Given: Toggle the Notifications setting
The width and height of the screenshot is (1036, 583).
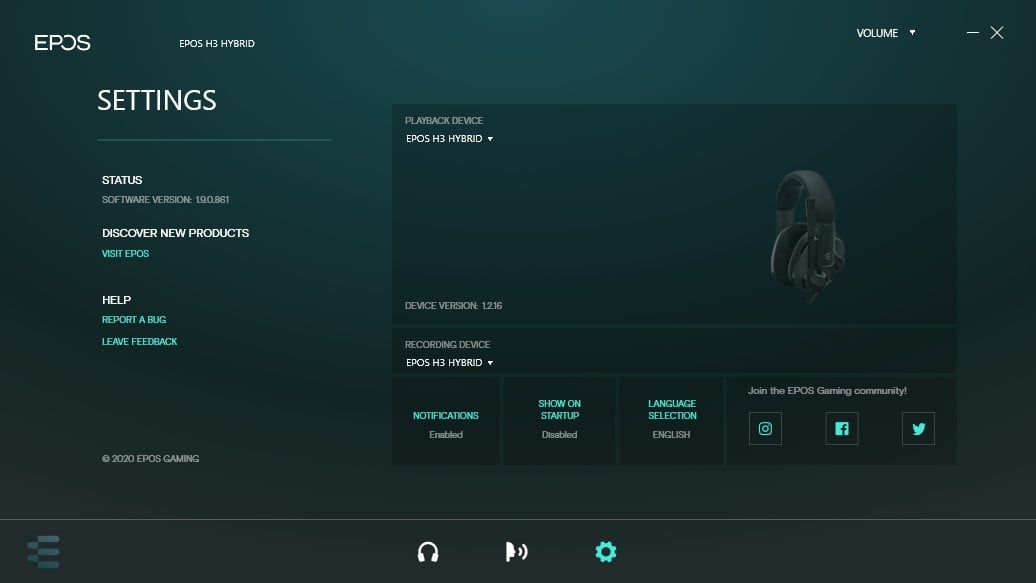Looking at the screenshot, I should tap(446, 422).
